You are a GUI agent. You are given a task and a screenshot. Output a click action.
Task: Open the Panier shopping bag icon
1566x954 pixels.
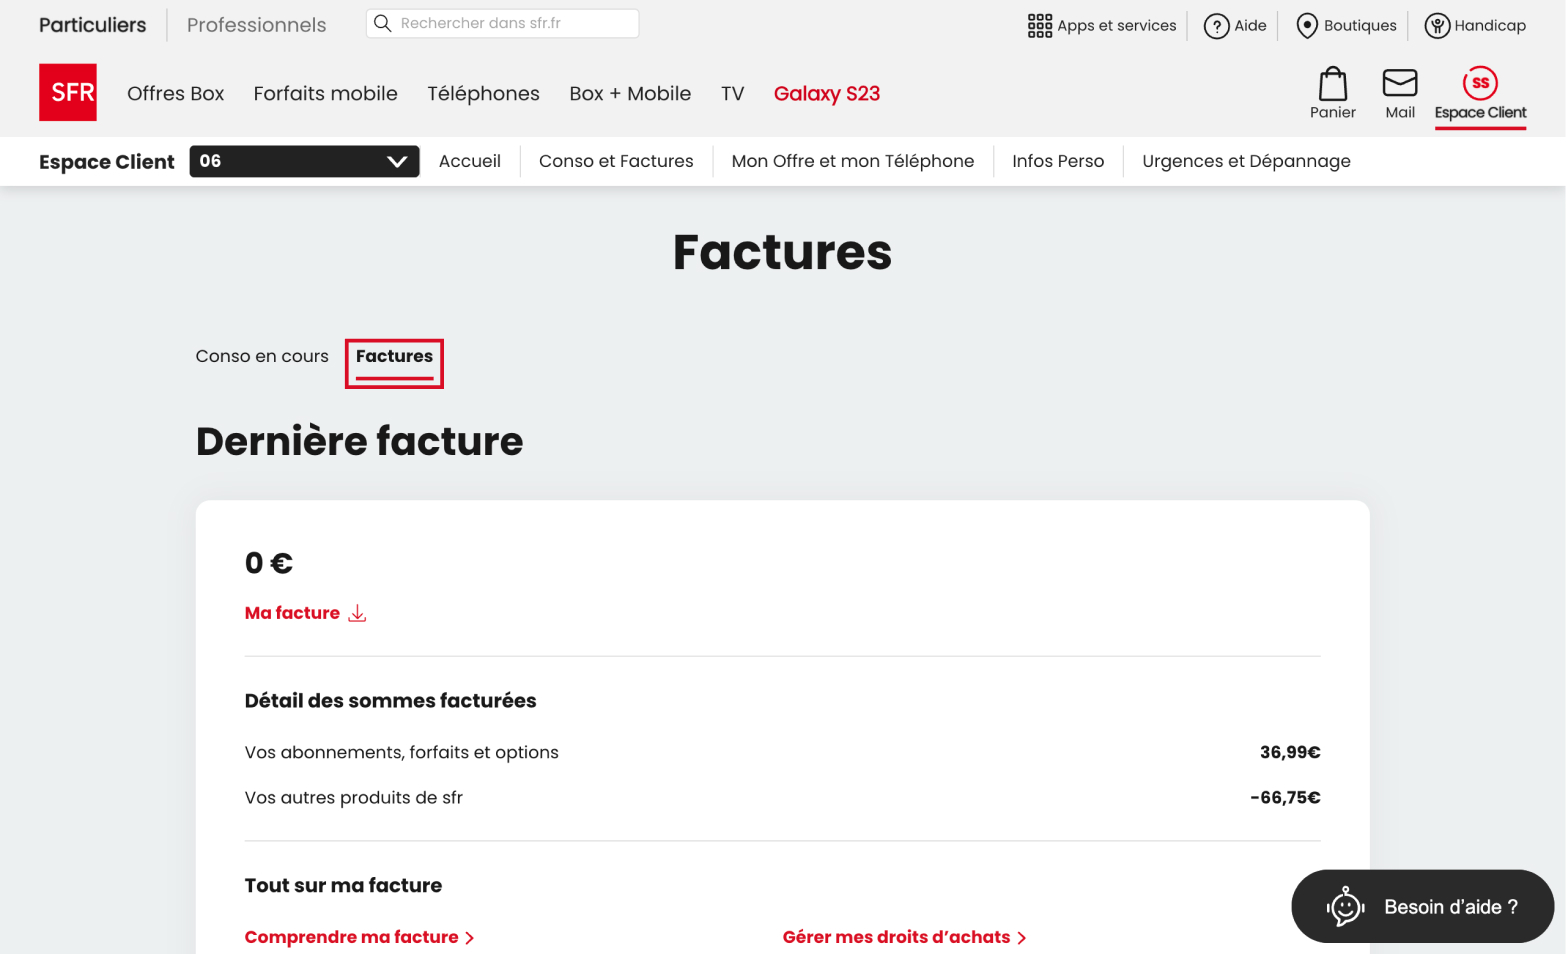pyautogui.click(x=1332, y=85)
